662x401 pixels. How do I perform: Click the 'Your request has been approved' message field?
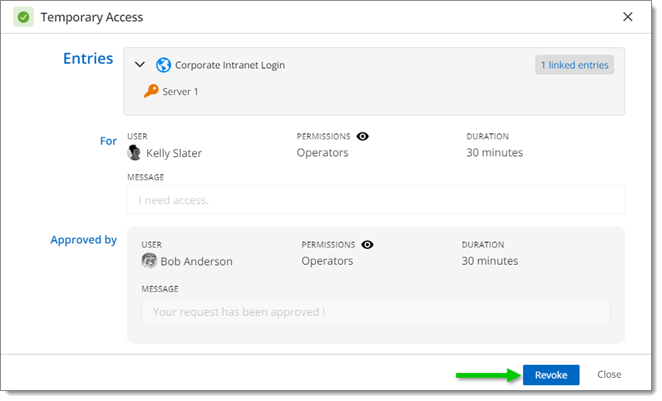click(376, 312)
